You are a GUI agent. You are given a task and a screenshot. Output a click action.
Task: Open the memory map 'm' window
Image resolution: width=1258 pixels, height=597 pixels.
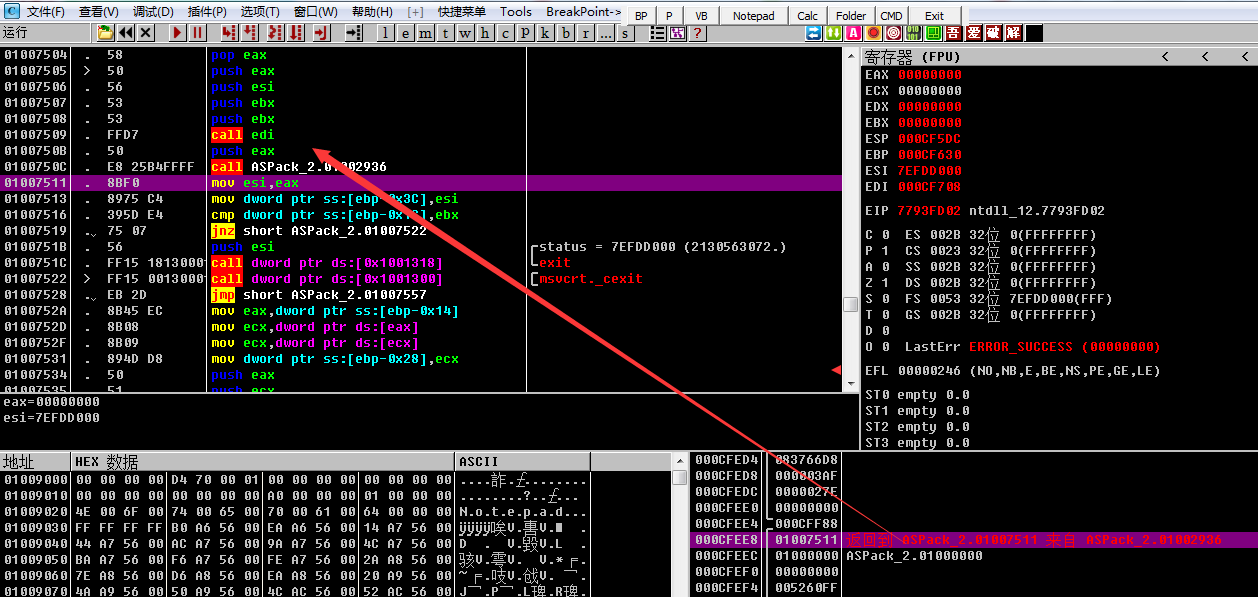[426, 33]
